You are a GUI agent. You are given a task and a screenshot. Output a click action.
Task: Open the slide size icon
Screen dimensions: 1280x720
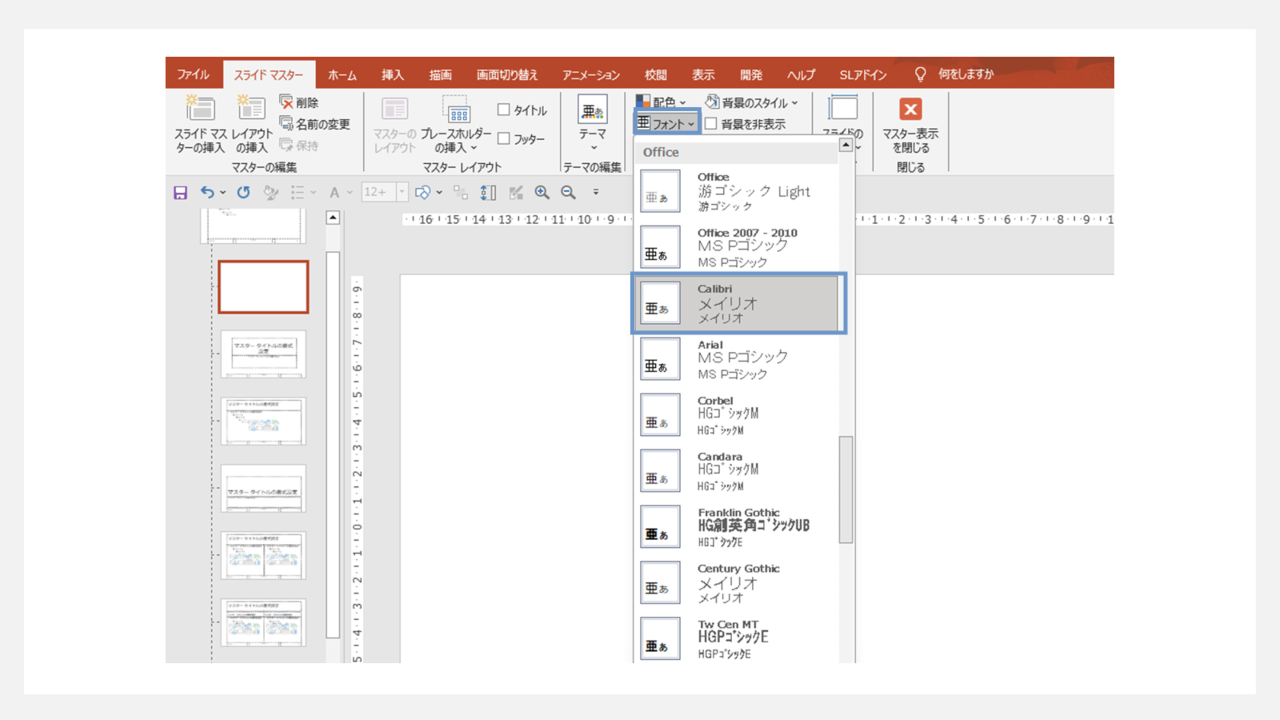click(843, 109)
